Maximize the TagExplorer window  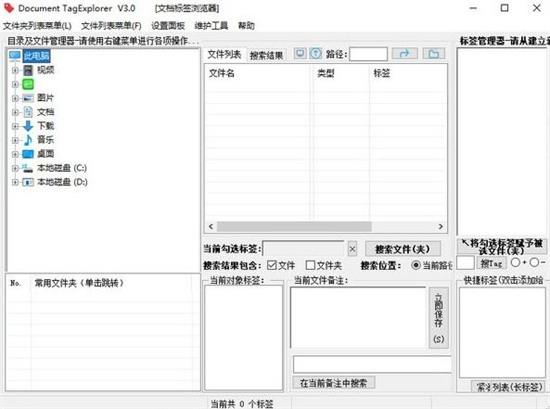tap(504, 8)
